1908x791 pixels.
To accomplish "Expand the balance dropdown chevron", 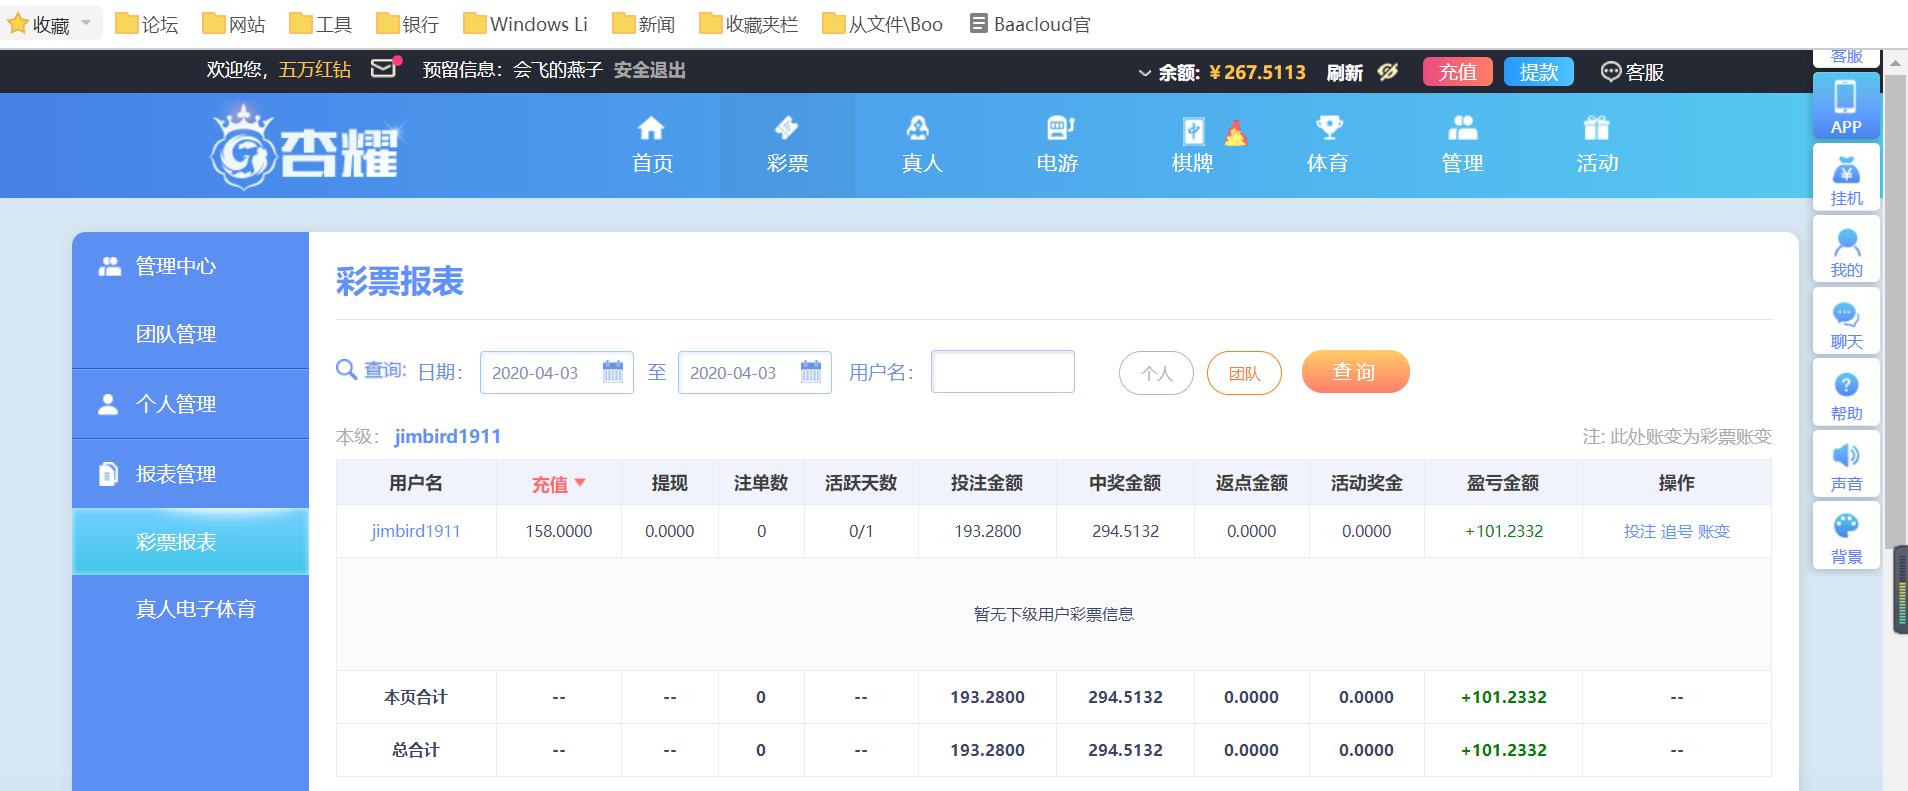I will 1144,73.
